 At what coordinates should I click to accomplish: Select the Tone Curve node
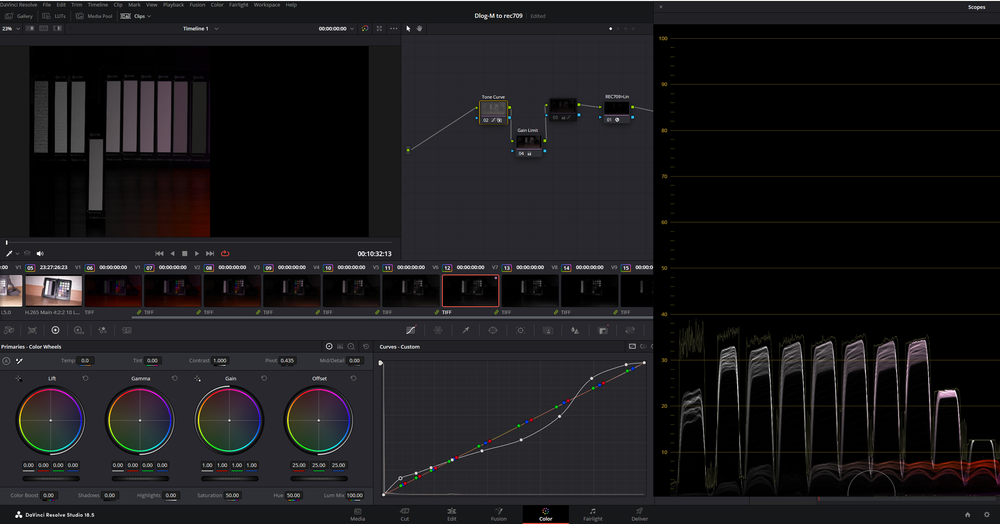(x=494, y=112)
